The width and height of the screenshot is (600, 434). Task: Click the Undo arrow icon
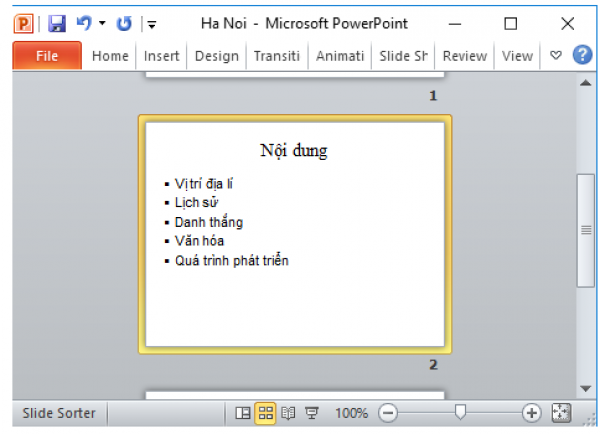coord(84,23)
